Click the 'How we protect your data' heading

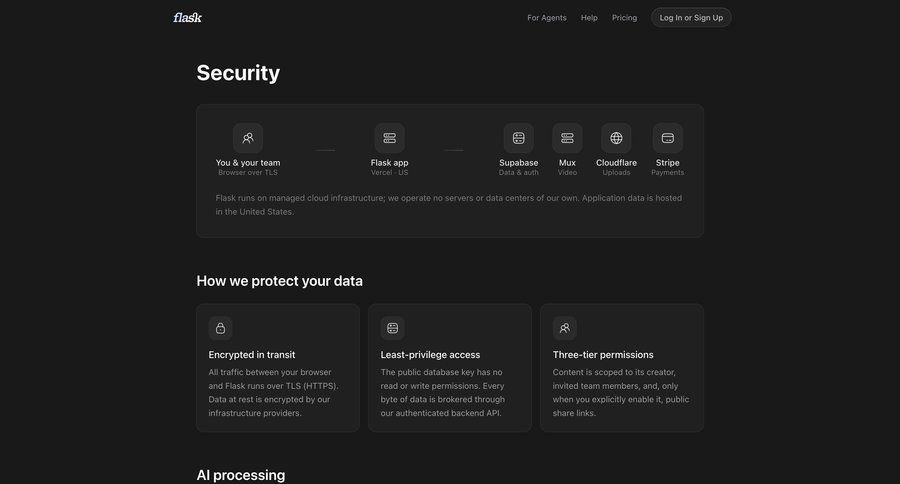click(x=280, y=281)
